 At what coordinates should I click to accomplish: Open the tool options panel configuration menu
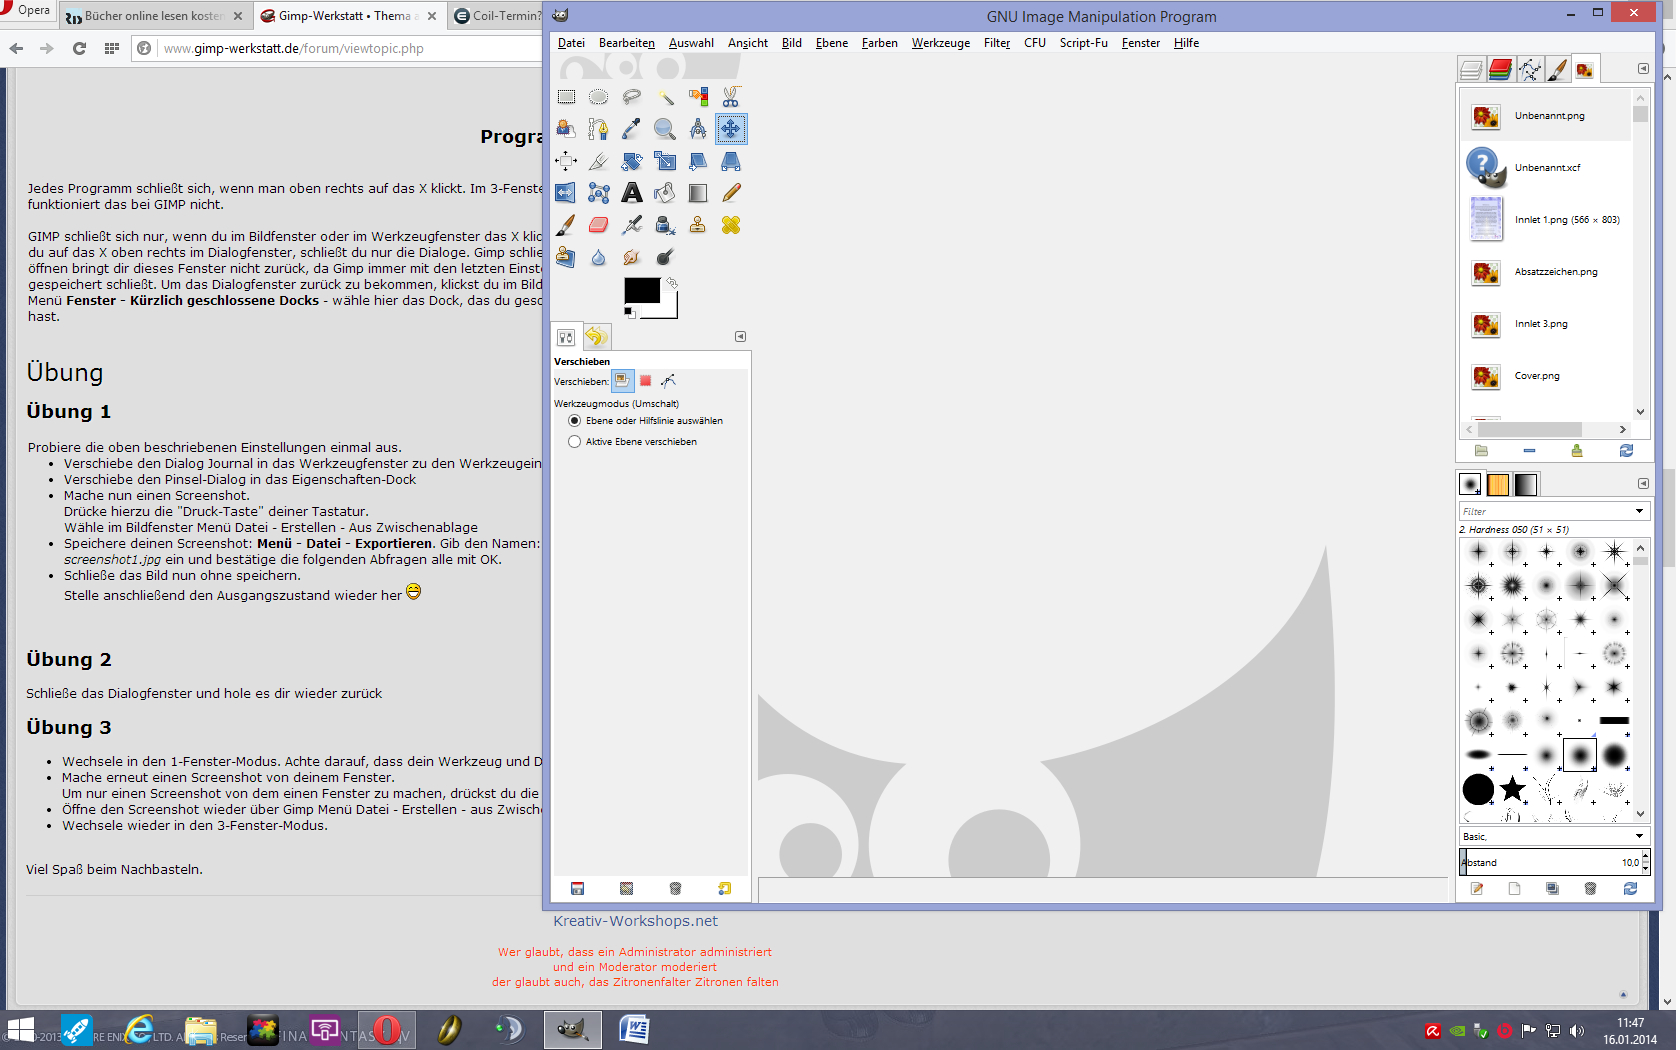(740, 337)
